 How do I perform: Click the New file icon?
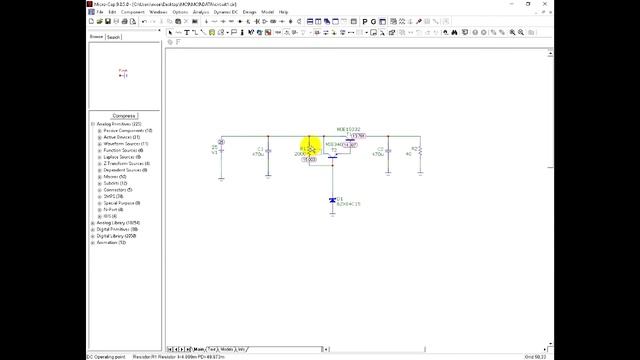pyautogui.click(x=91, y=21)
